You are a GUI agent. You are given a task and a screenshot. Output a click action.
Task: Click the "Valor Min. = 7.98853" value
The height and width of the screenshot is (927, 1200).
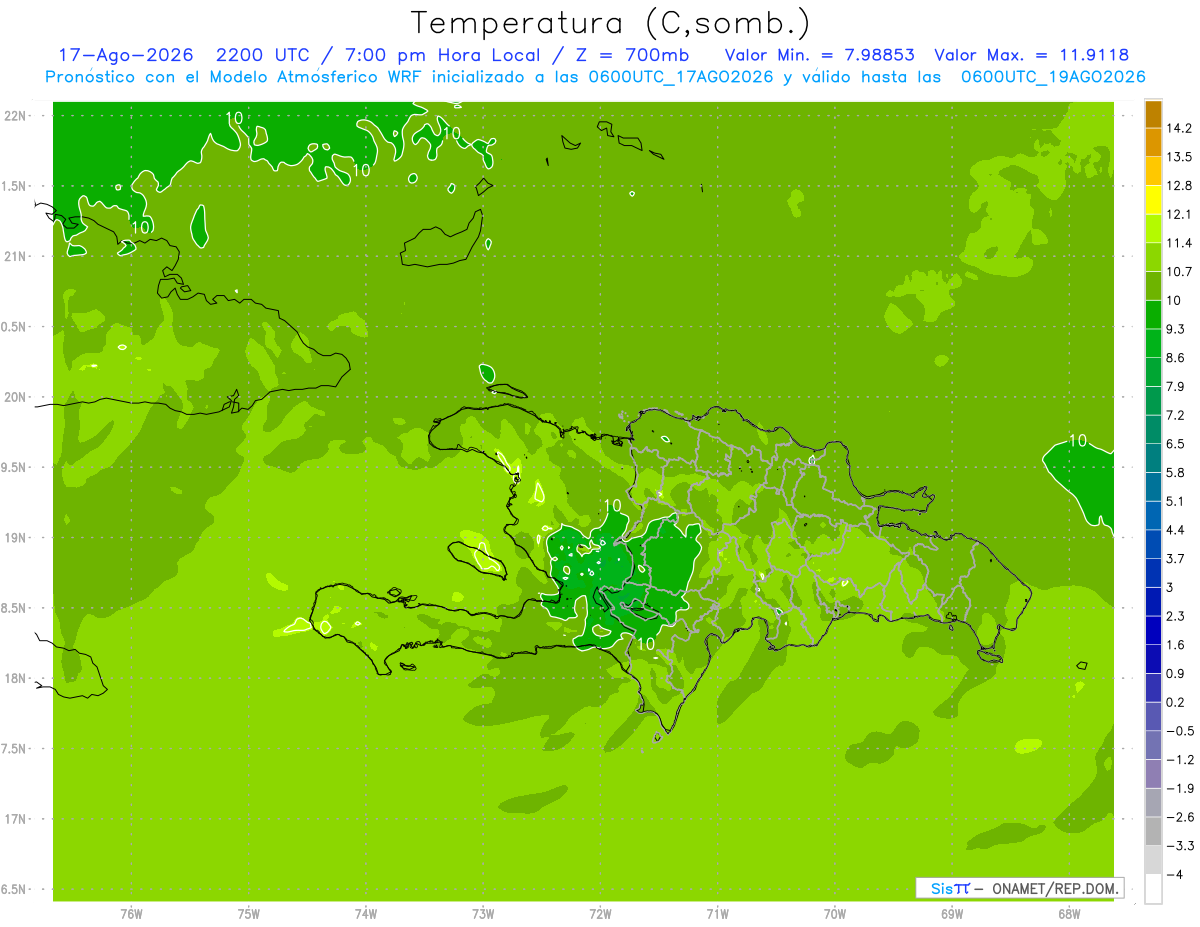click(x=820, y=55)
